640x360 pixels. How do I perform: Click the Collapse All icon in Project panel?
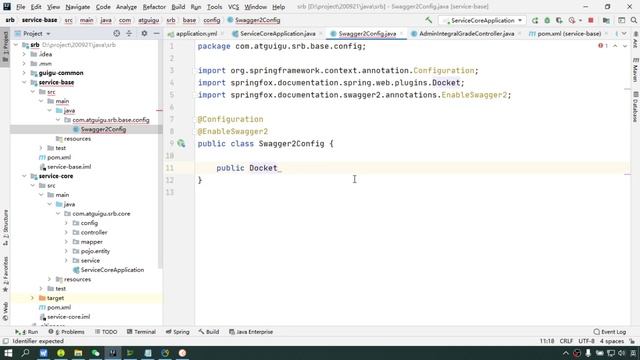click(x=129, y=33)
